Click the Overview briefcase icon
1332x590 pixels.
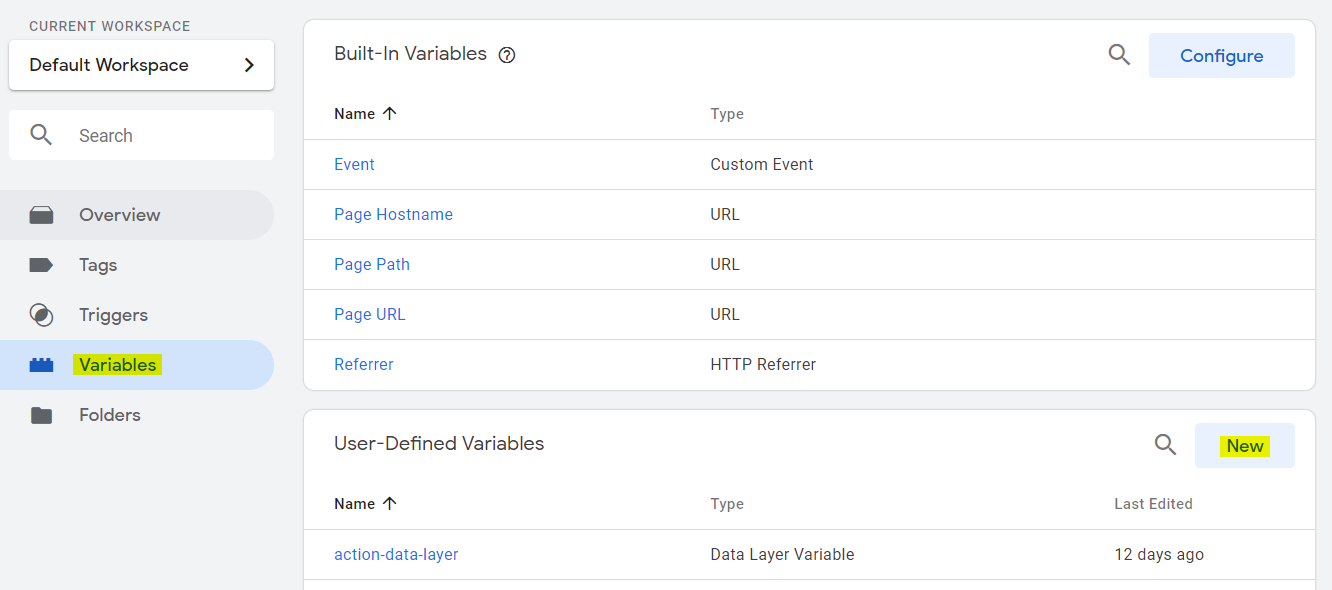41,215
